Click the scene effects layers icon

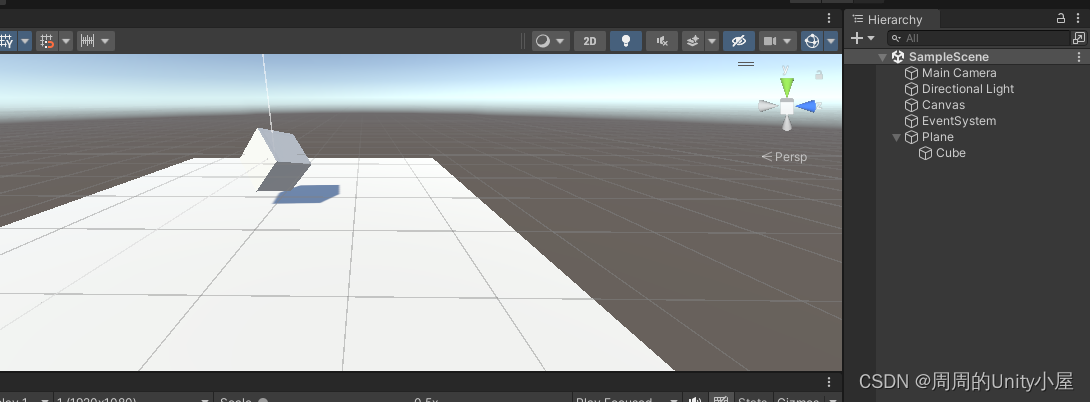[x=693, y=41]
